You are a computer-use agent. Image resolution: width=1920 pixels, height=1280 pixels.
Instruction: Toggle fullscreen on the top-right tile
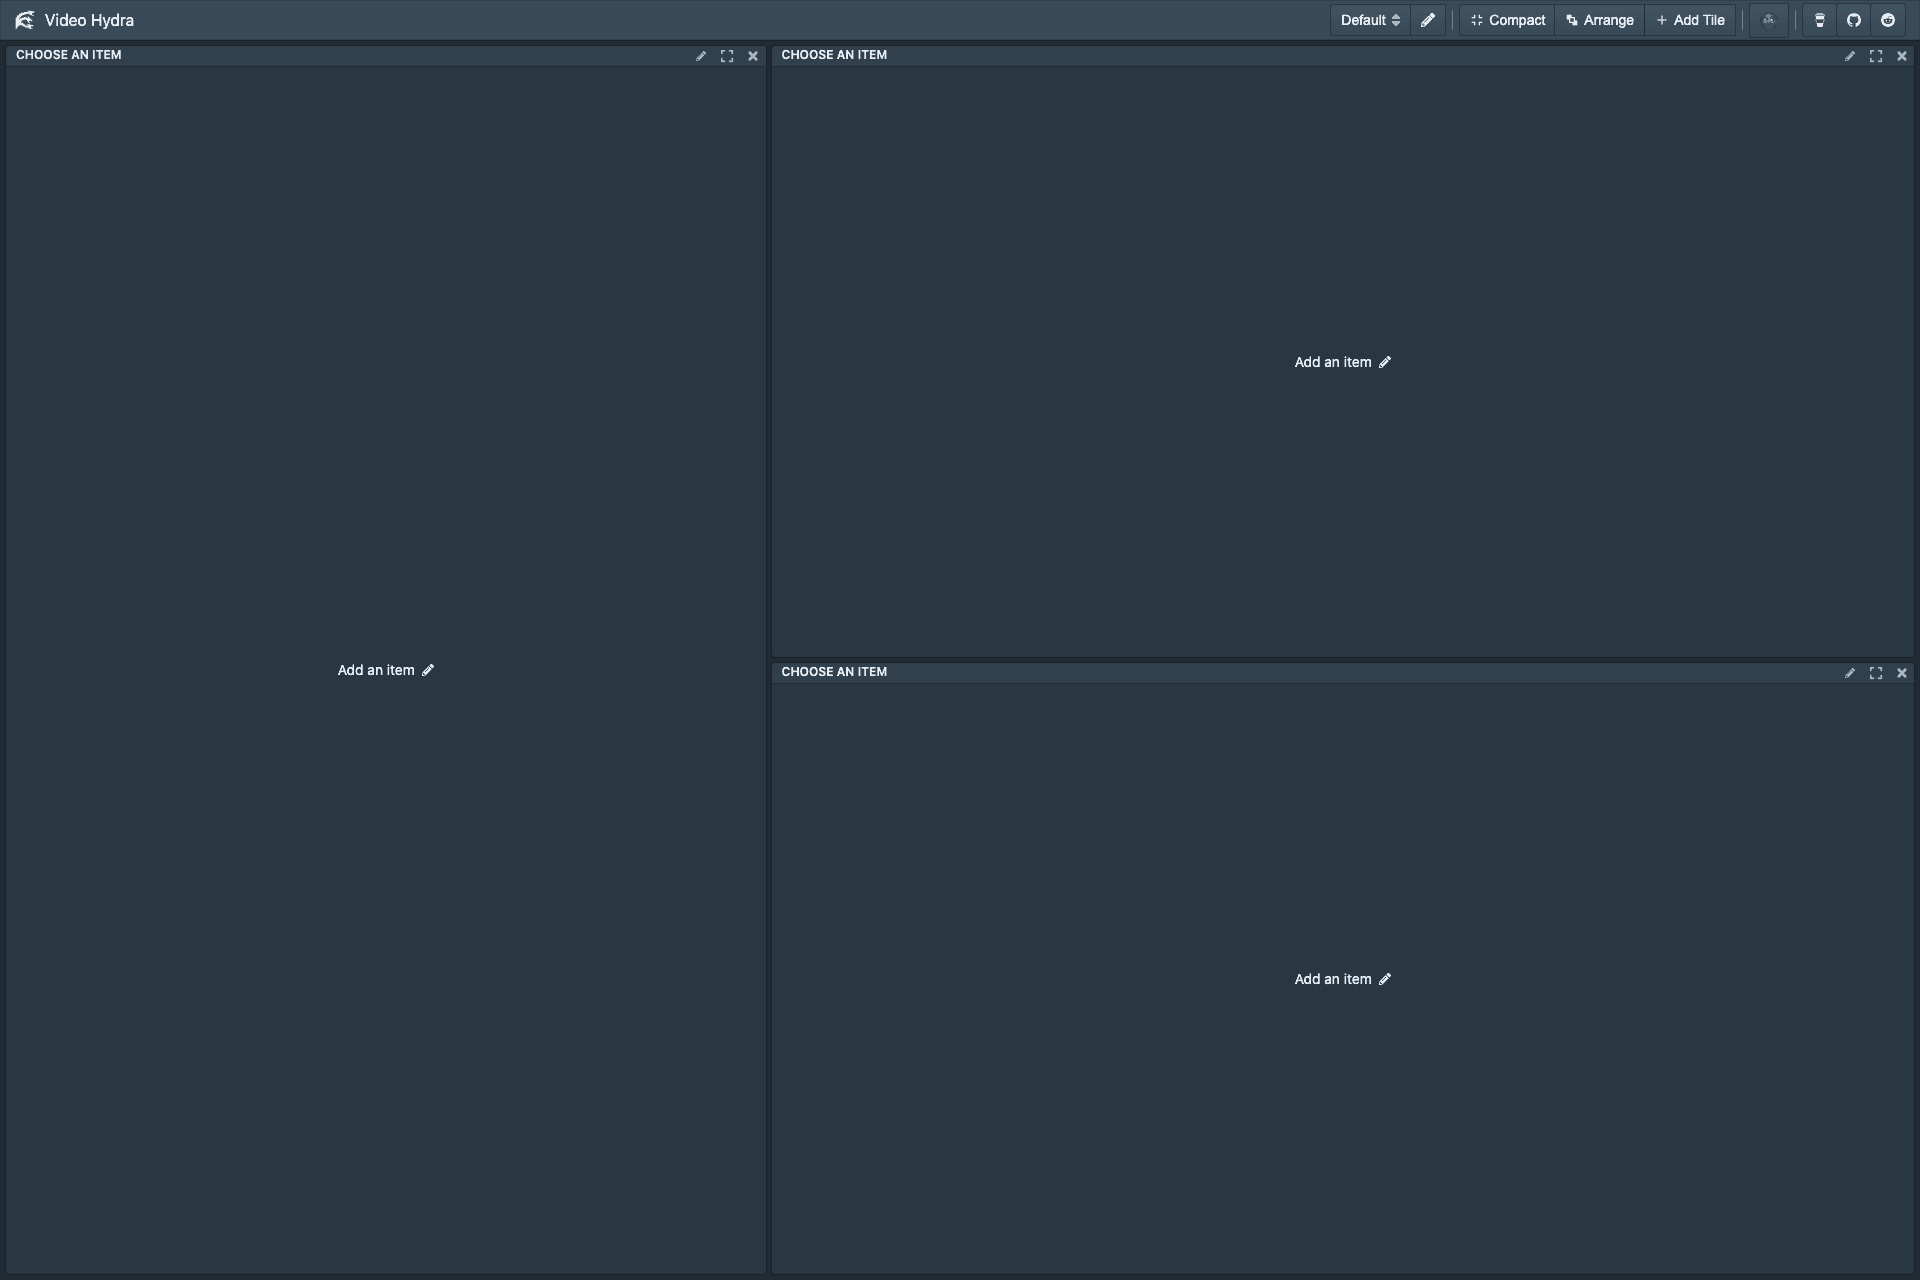pos(1876,56)
